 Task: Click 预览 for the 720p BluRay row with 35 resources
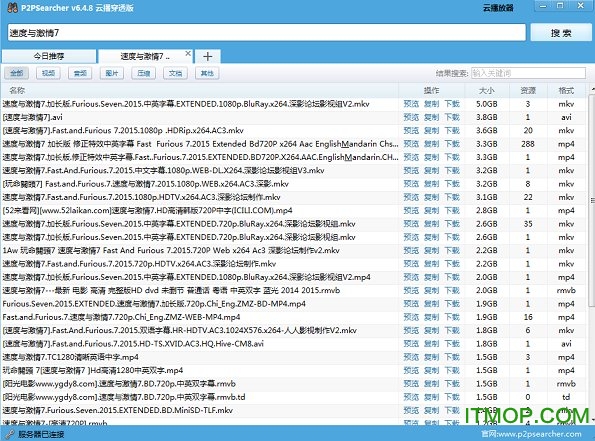coord(411,224)
